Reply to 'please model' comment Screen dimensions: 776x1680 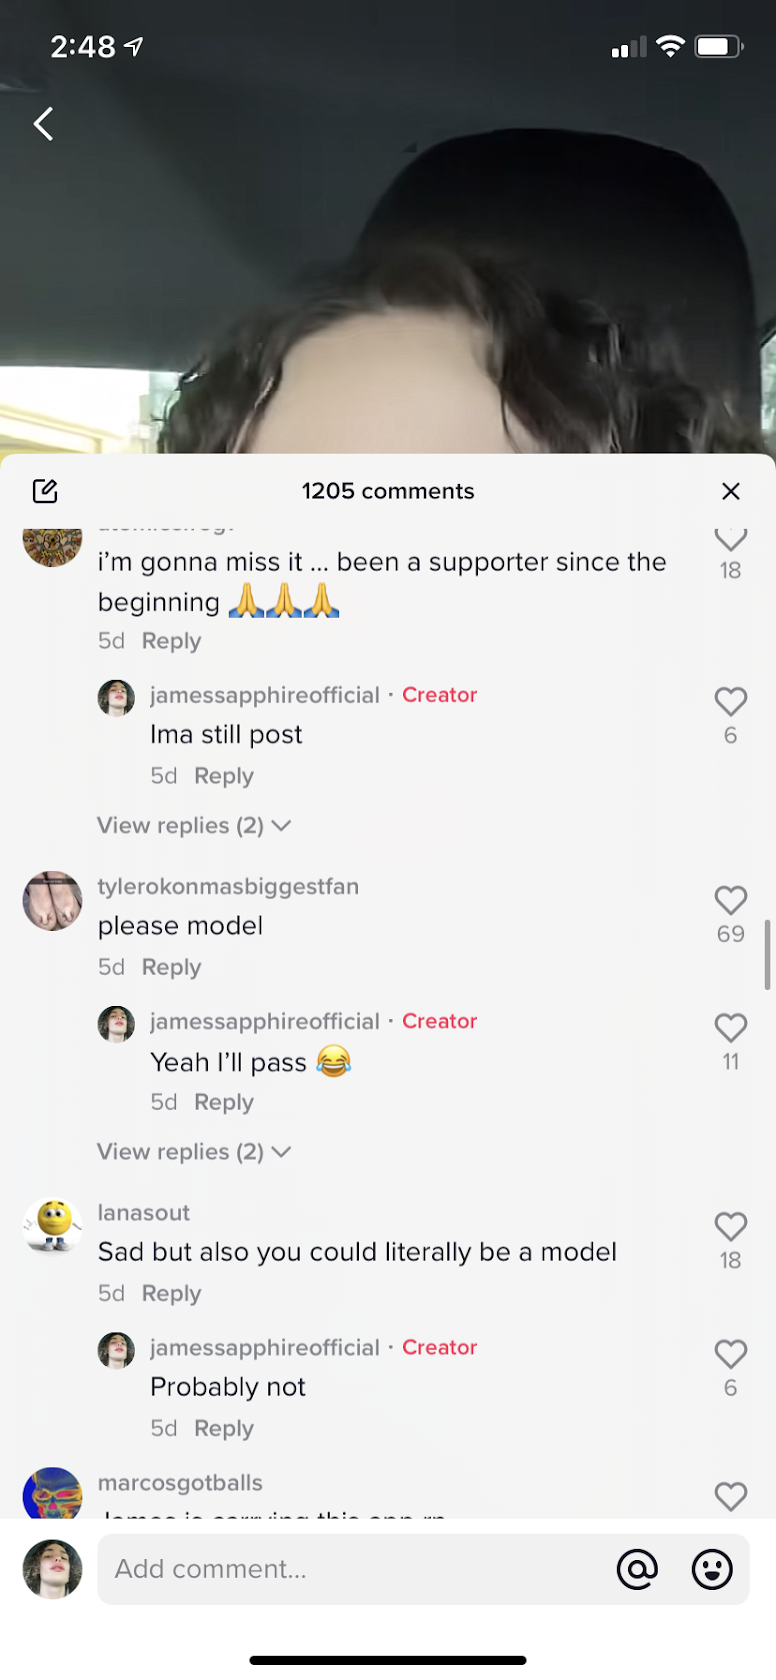pyautogui.click(x=172, y=967)
